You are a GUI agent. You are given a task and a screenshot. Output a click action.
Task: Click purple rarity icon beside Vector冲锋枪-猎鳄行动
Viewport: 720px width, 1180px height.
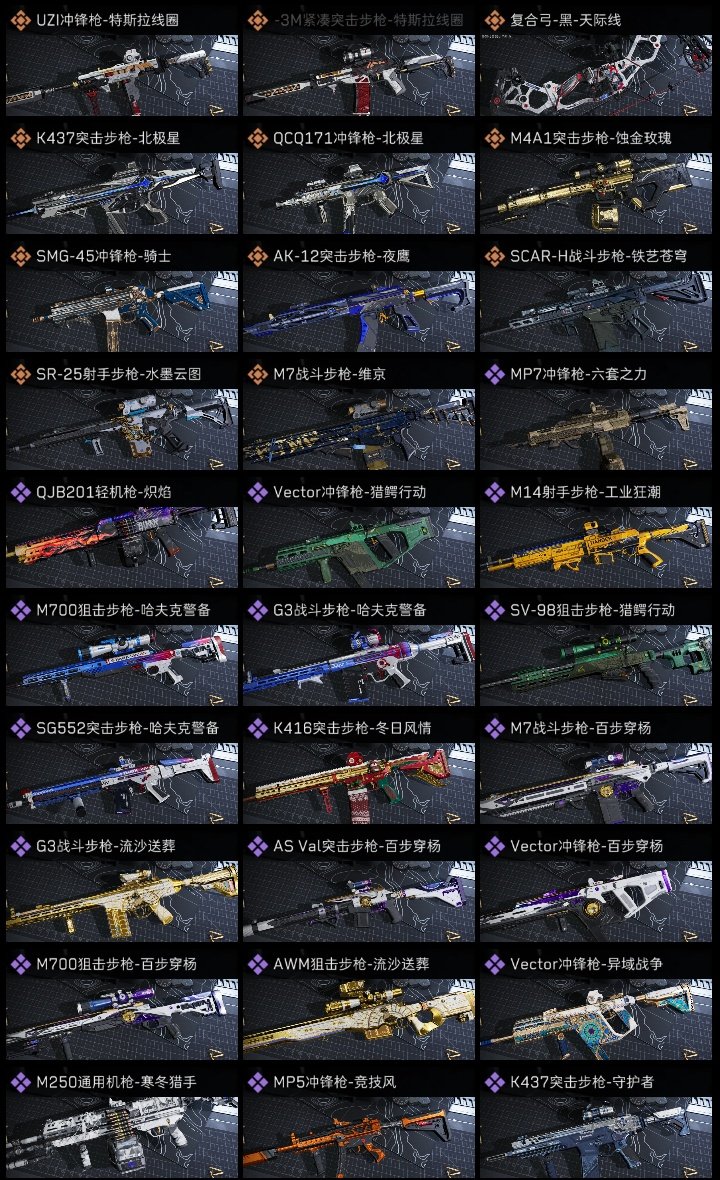pyautogui.click(x=257, y=492)
